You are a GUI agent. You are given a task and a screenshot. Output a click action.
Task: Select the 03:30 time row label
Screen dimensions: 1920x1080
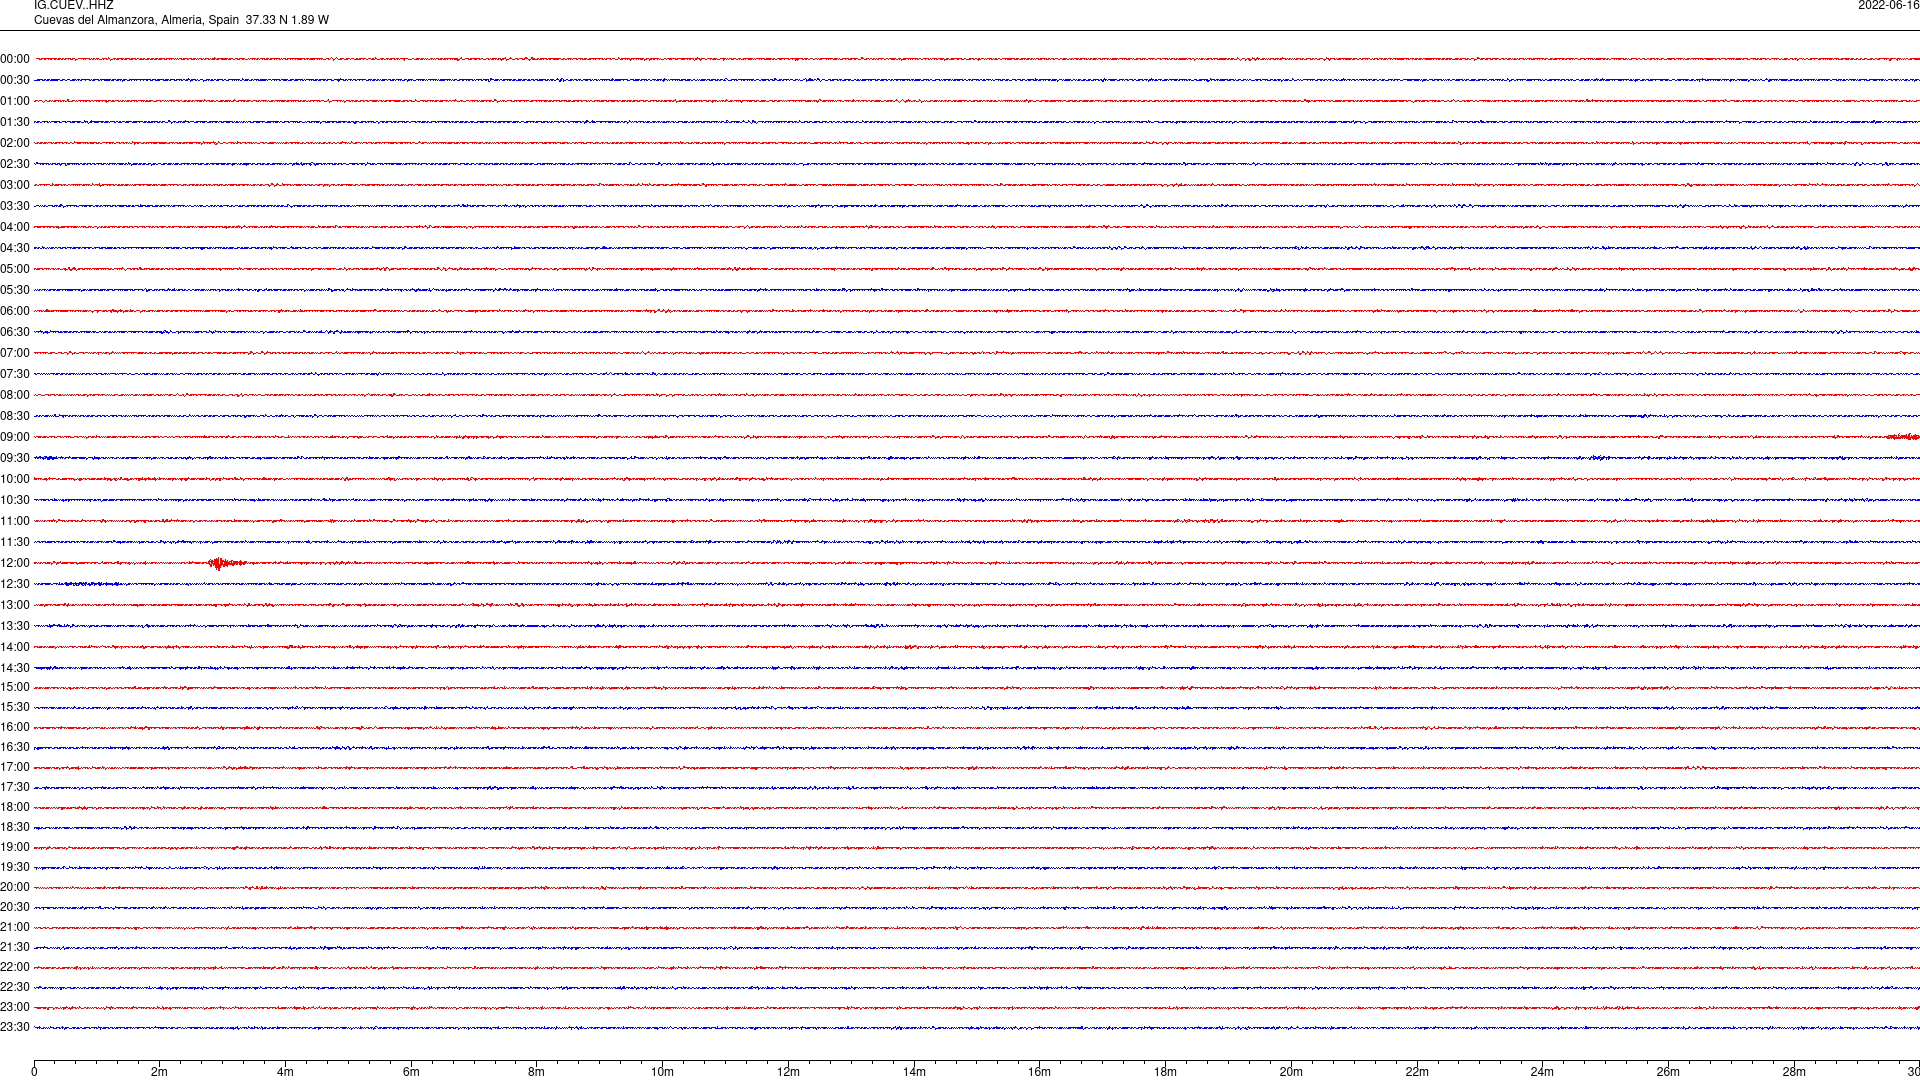tap(15, 206)
